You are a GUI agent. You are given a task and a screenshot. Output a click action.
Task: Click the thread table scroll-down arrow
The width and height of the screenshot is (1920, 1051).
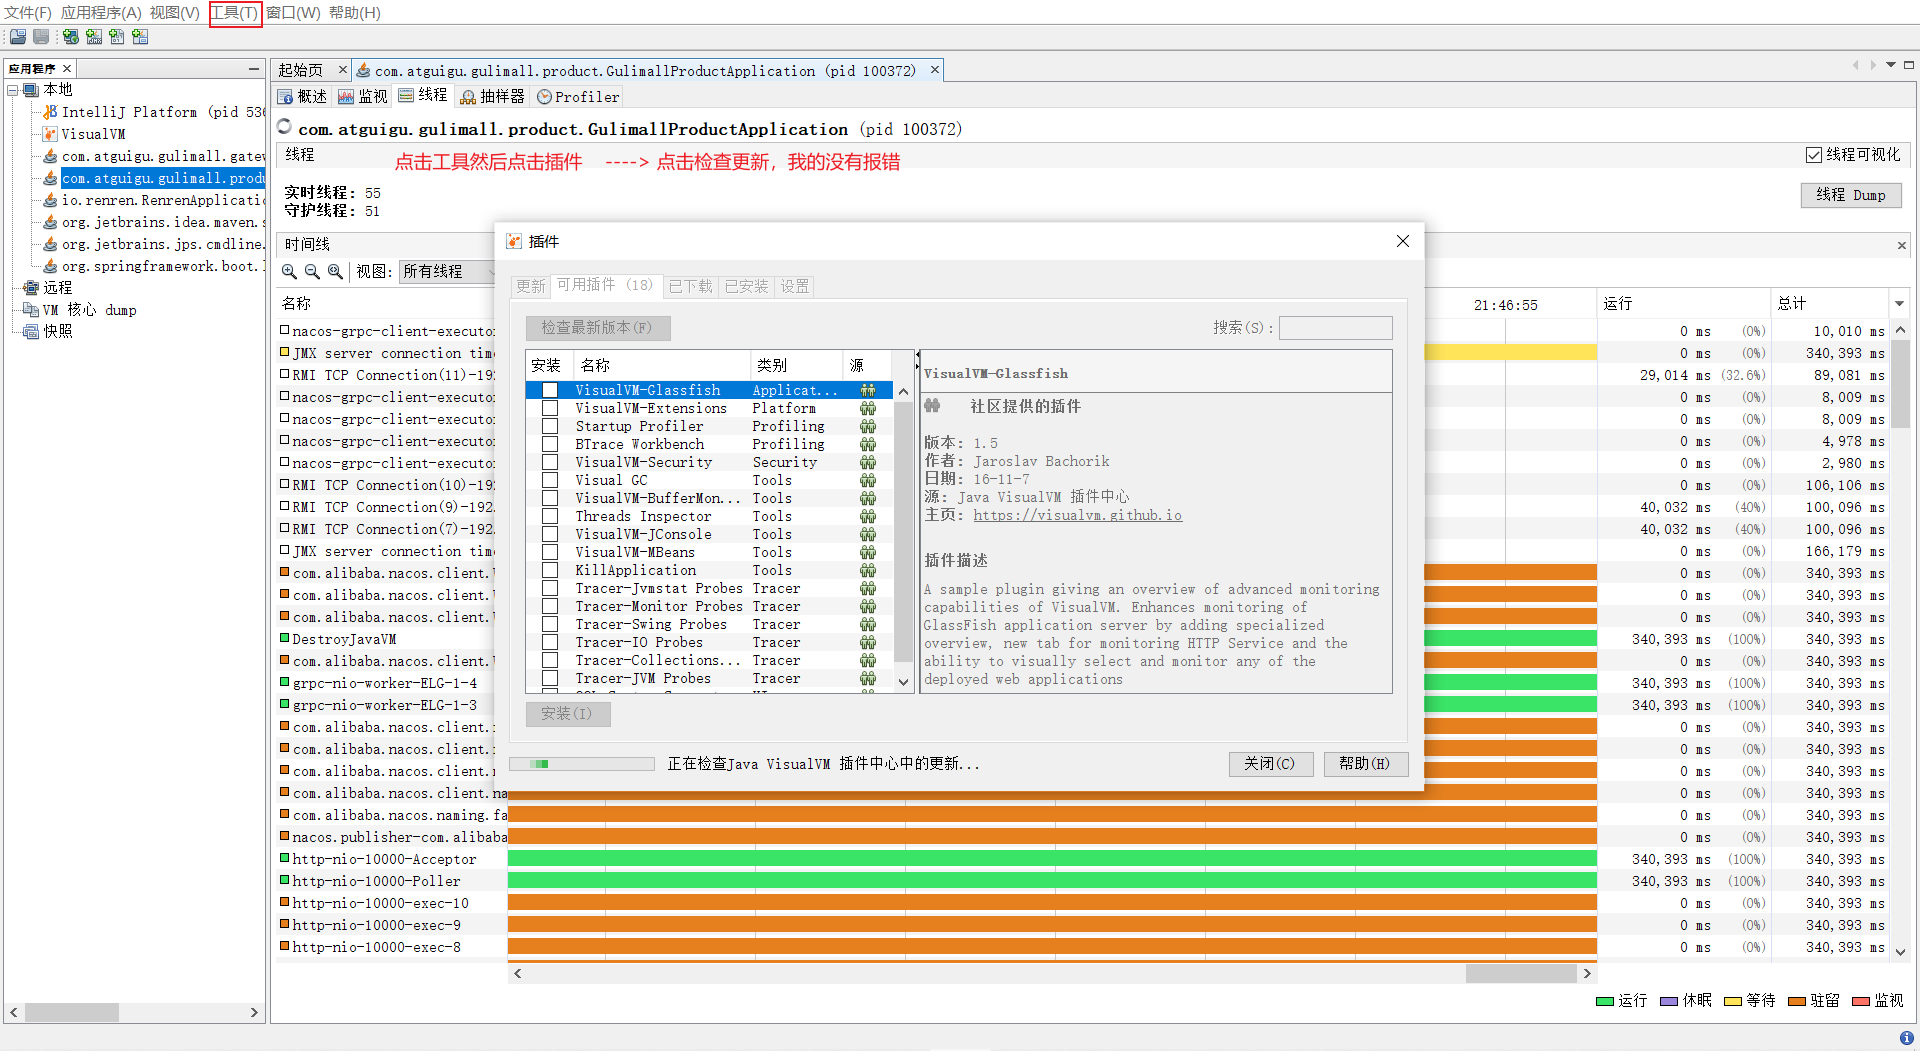(1900, 952)
